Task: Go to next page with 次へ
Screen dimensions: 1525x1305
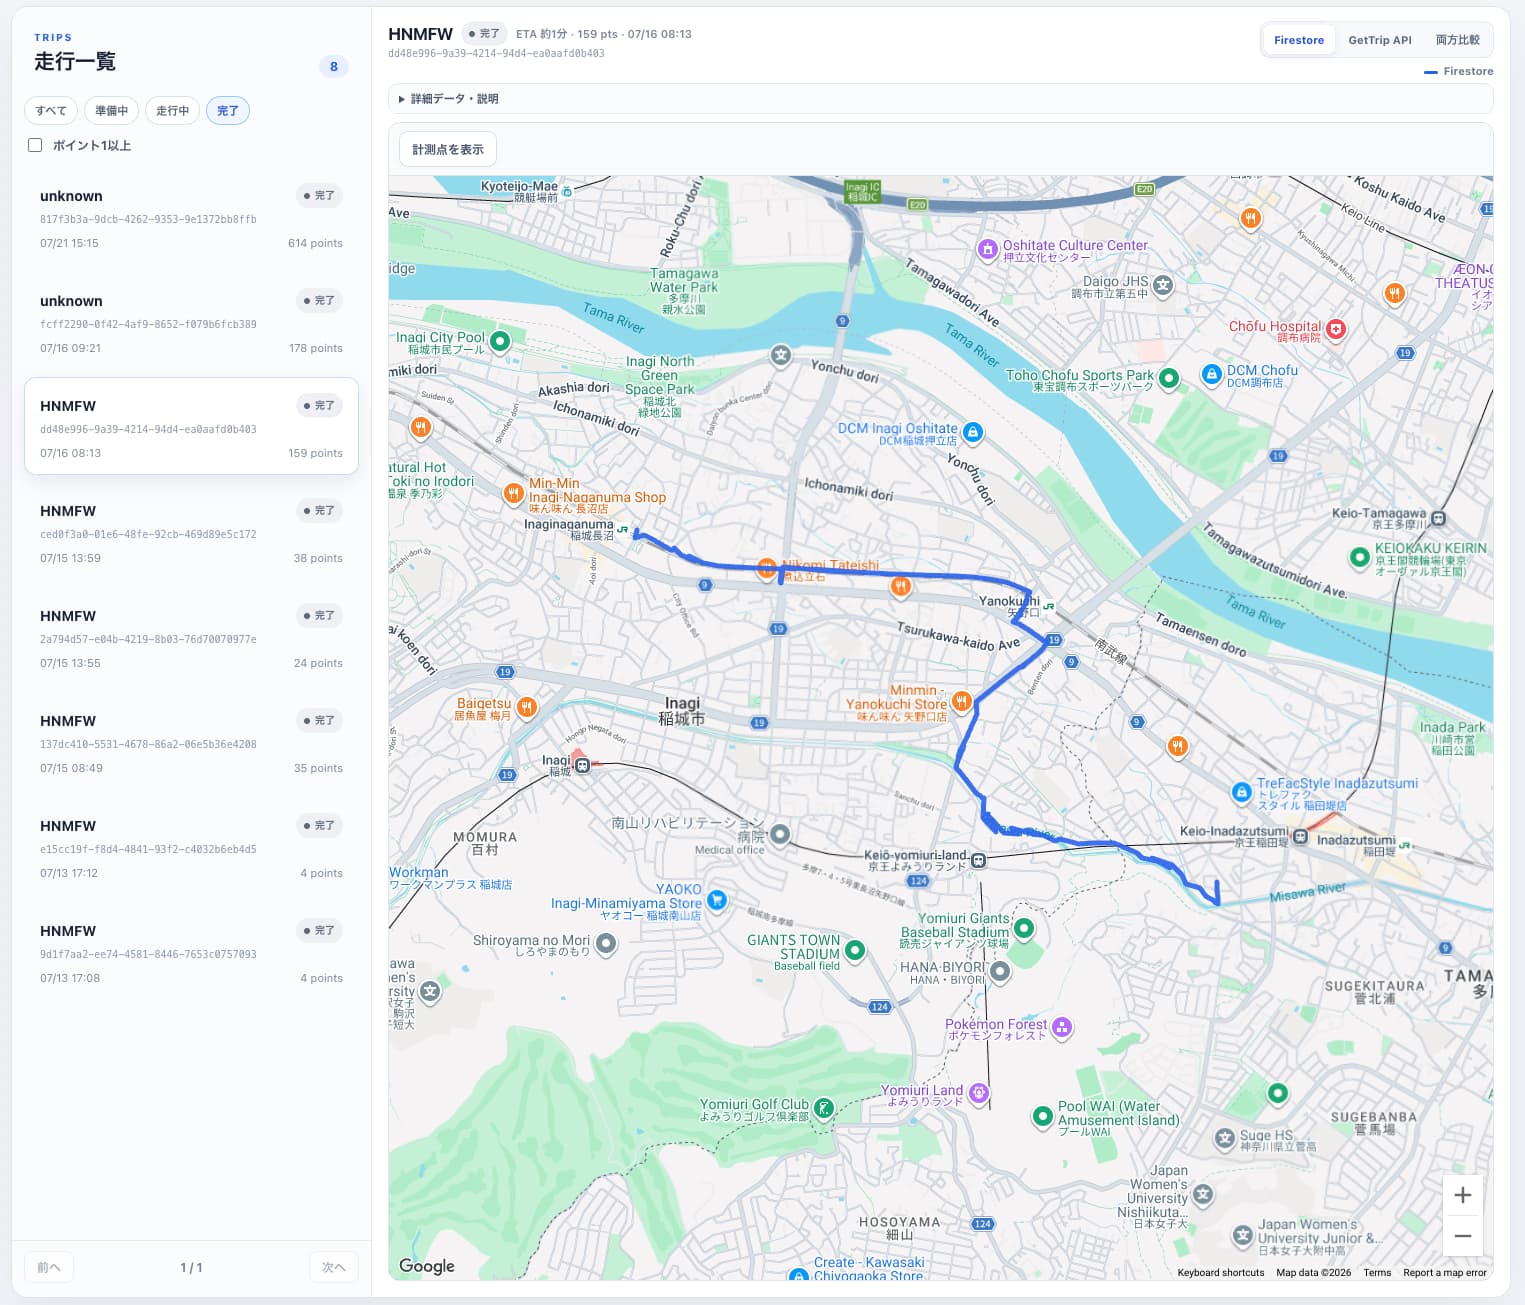Action: click(334, 1267)
